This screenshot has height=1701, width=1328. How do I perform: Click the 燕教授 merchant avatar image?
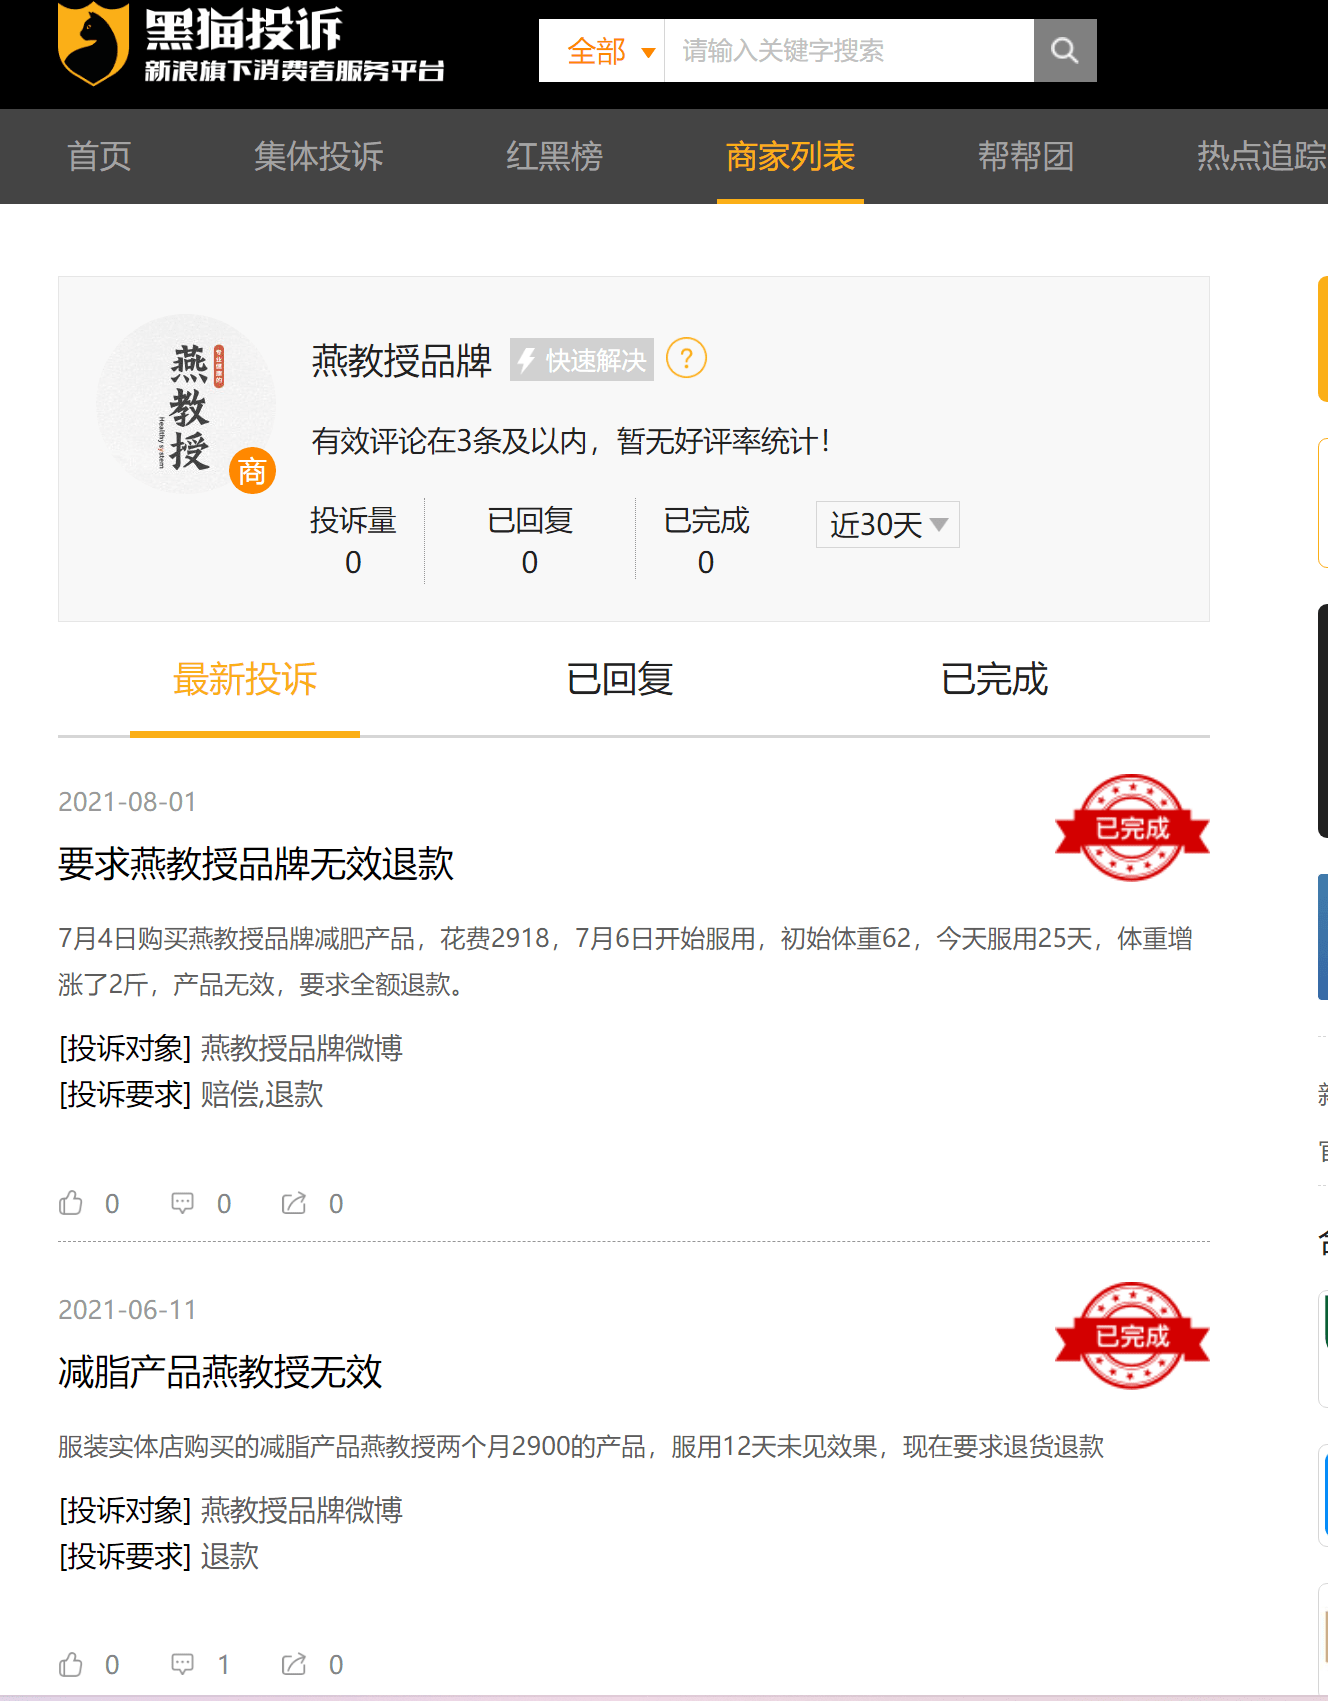pyautogui.click(x=186, y=404)
